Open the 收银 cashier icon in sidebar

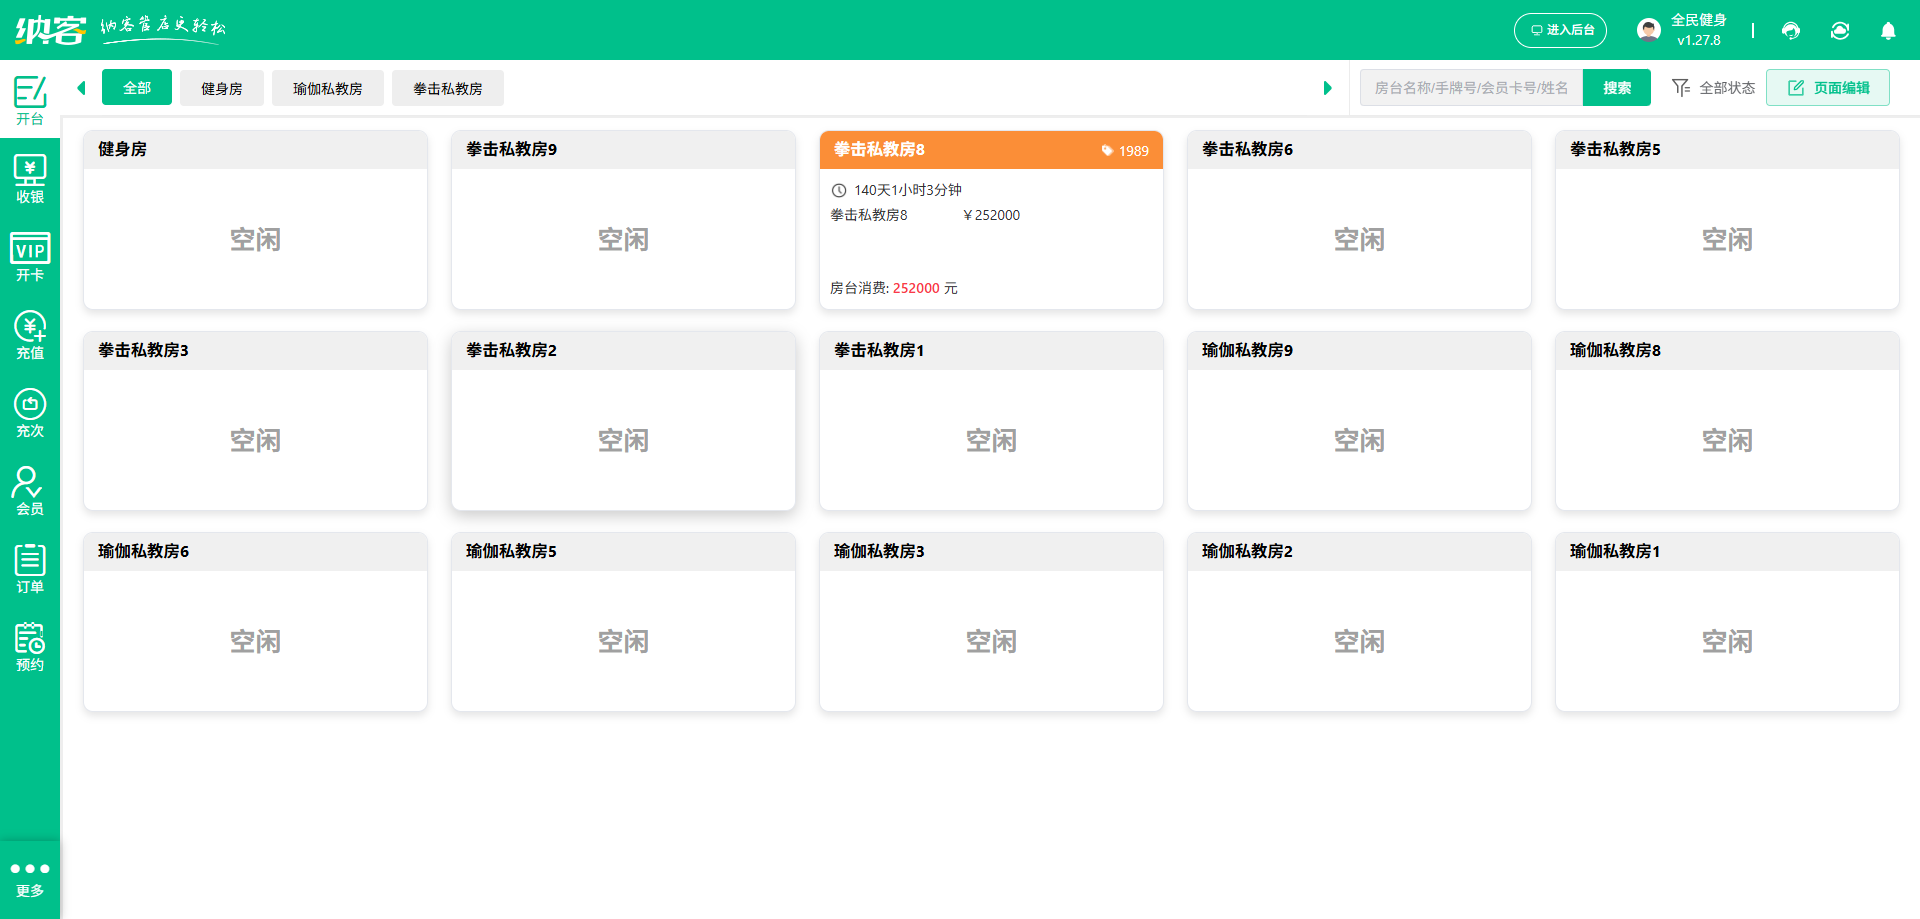[30, 179]
